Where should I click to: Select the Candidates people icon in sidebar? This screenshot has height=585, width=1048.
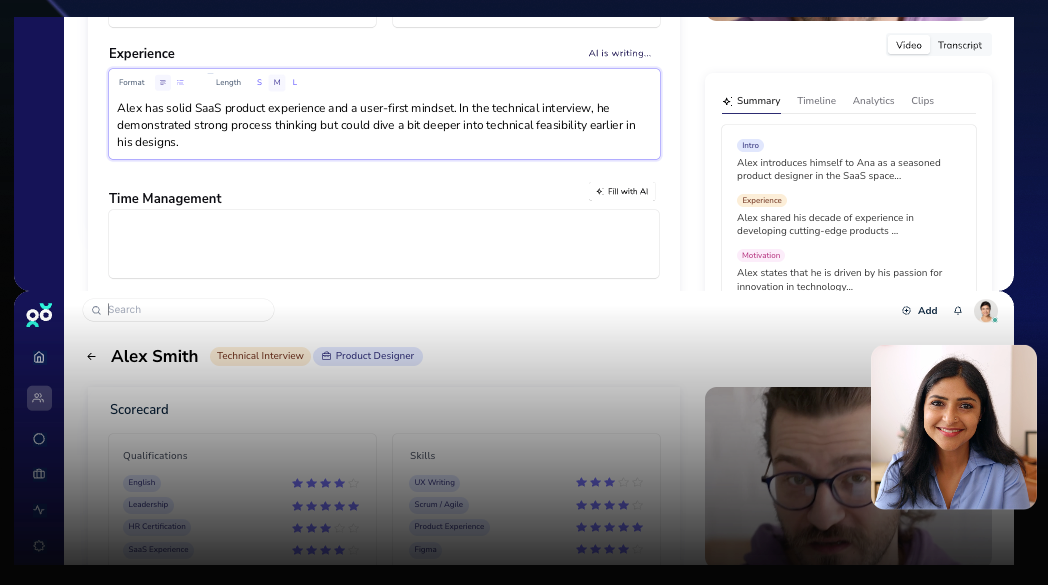coord(39,398)
